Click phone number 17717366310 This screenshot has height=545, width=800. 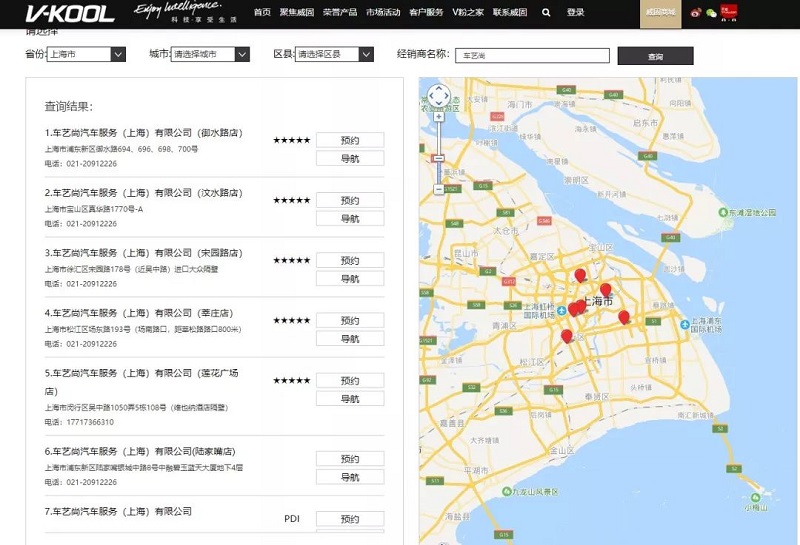(90, 422)
